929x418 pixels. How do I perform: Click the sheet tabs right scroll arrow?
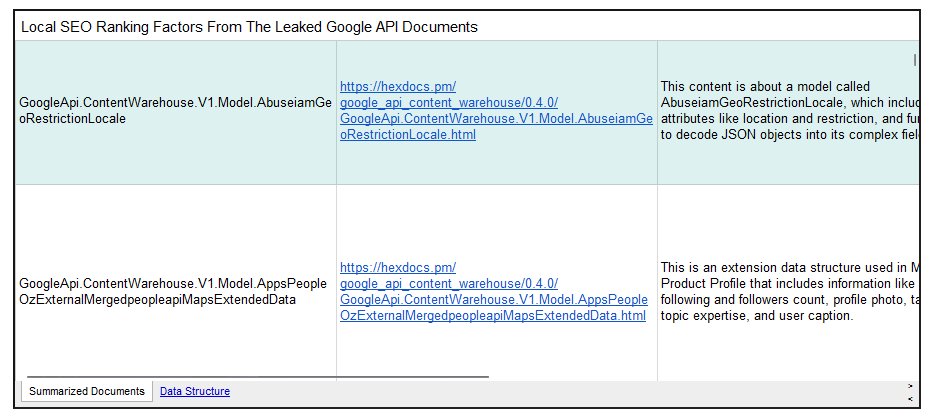click(x=910, y=385)
